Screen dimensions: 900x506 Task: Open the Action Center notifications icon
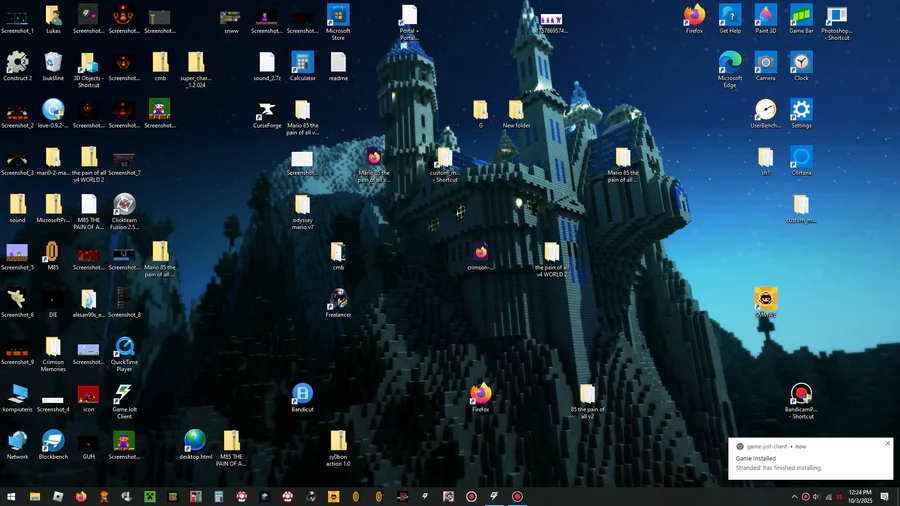point(885,497)
